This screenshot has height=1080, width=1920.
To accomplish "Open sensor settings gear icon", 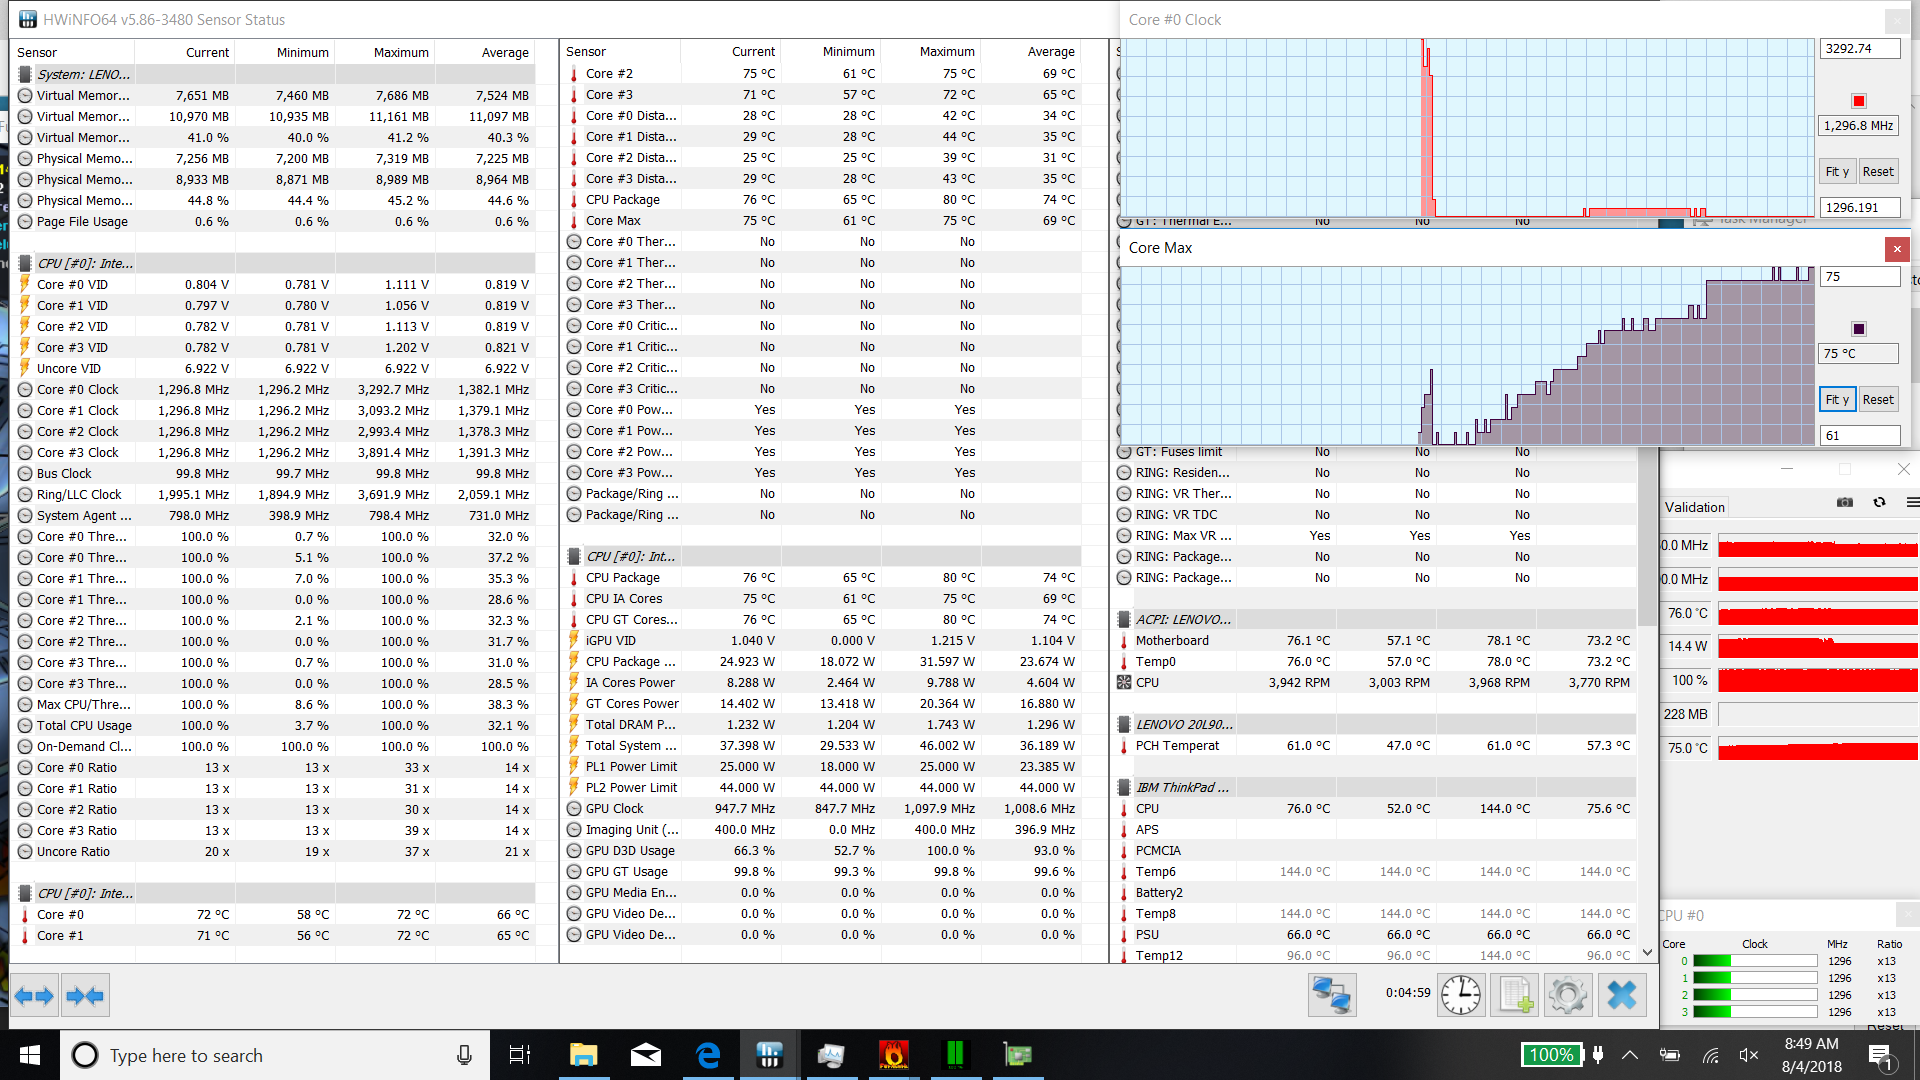I will (x=1567, y=995).
